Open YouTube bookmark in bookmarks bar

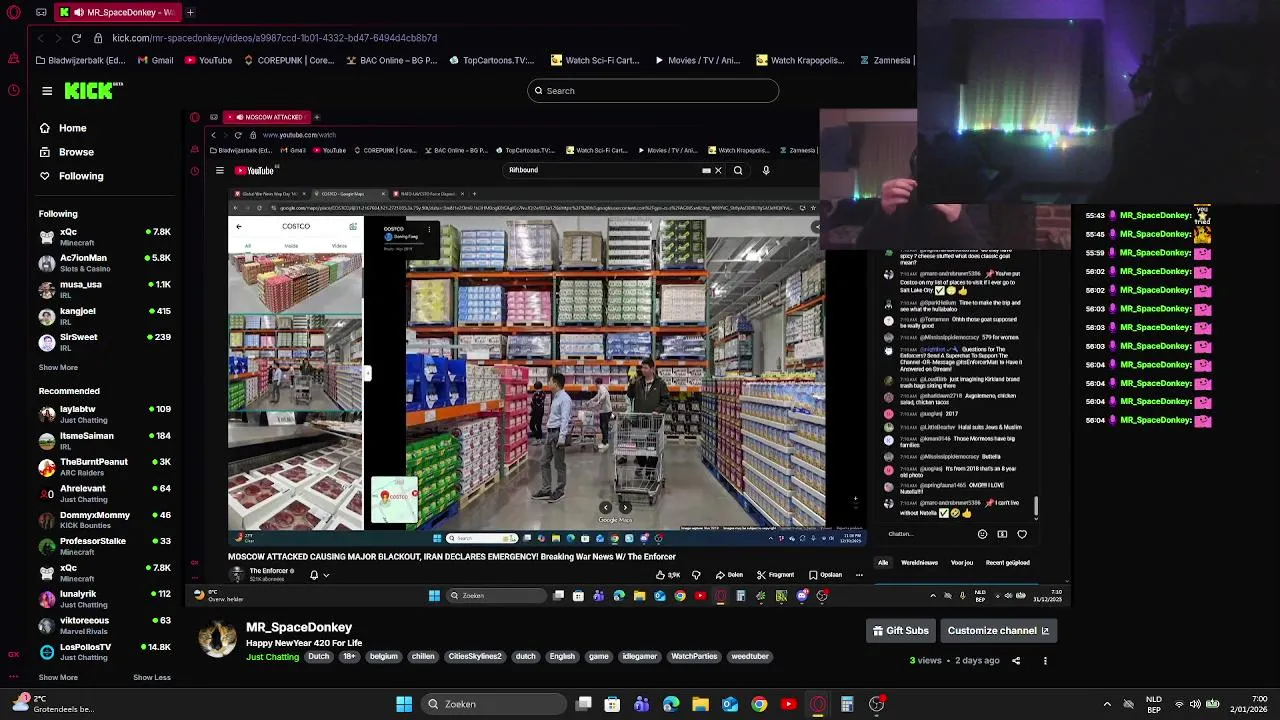click(207, 60)
